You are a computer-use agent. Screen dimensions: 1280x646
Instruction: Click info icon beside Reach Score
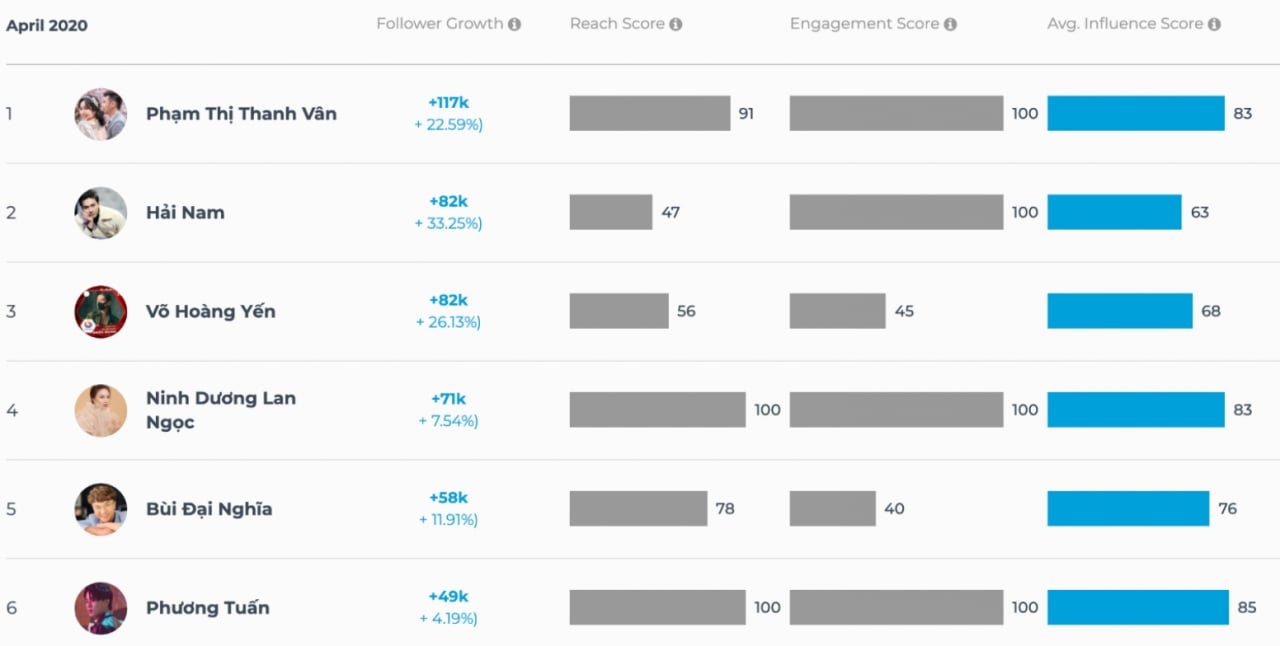pos(676,24)
